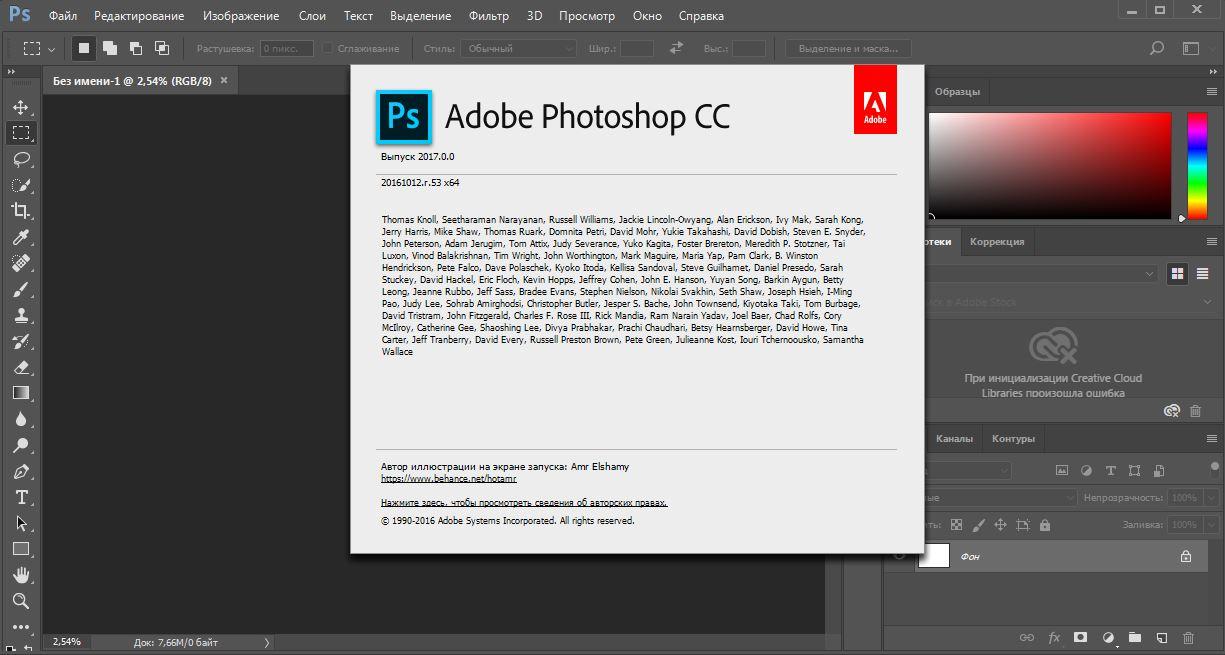This screenshot has width=1225, height=655.
Task: Click the copyright info link in About dialog
Action: pos(524,503)
